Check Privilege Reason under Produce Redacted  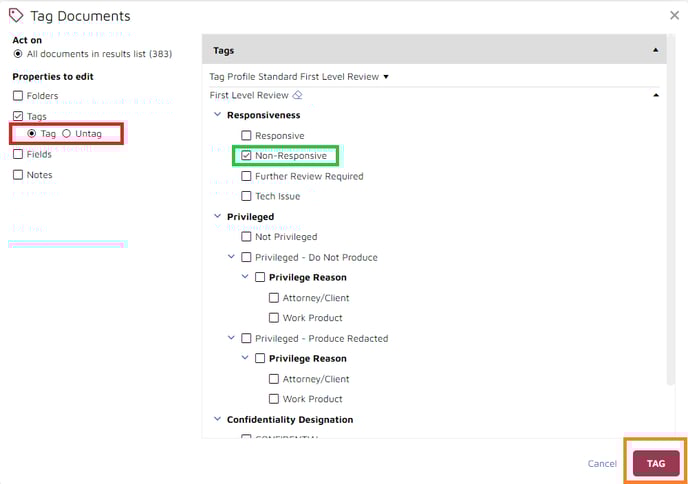click(260, 359)
